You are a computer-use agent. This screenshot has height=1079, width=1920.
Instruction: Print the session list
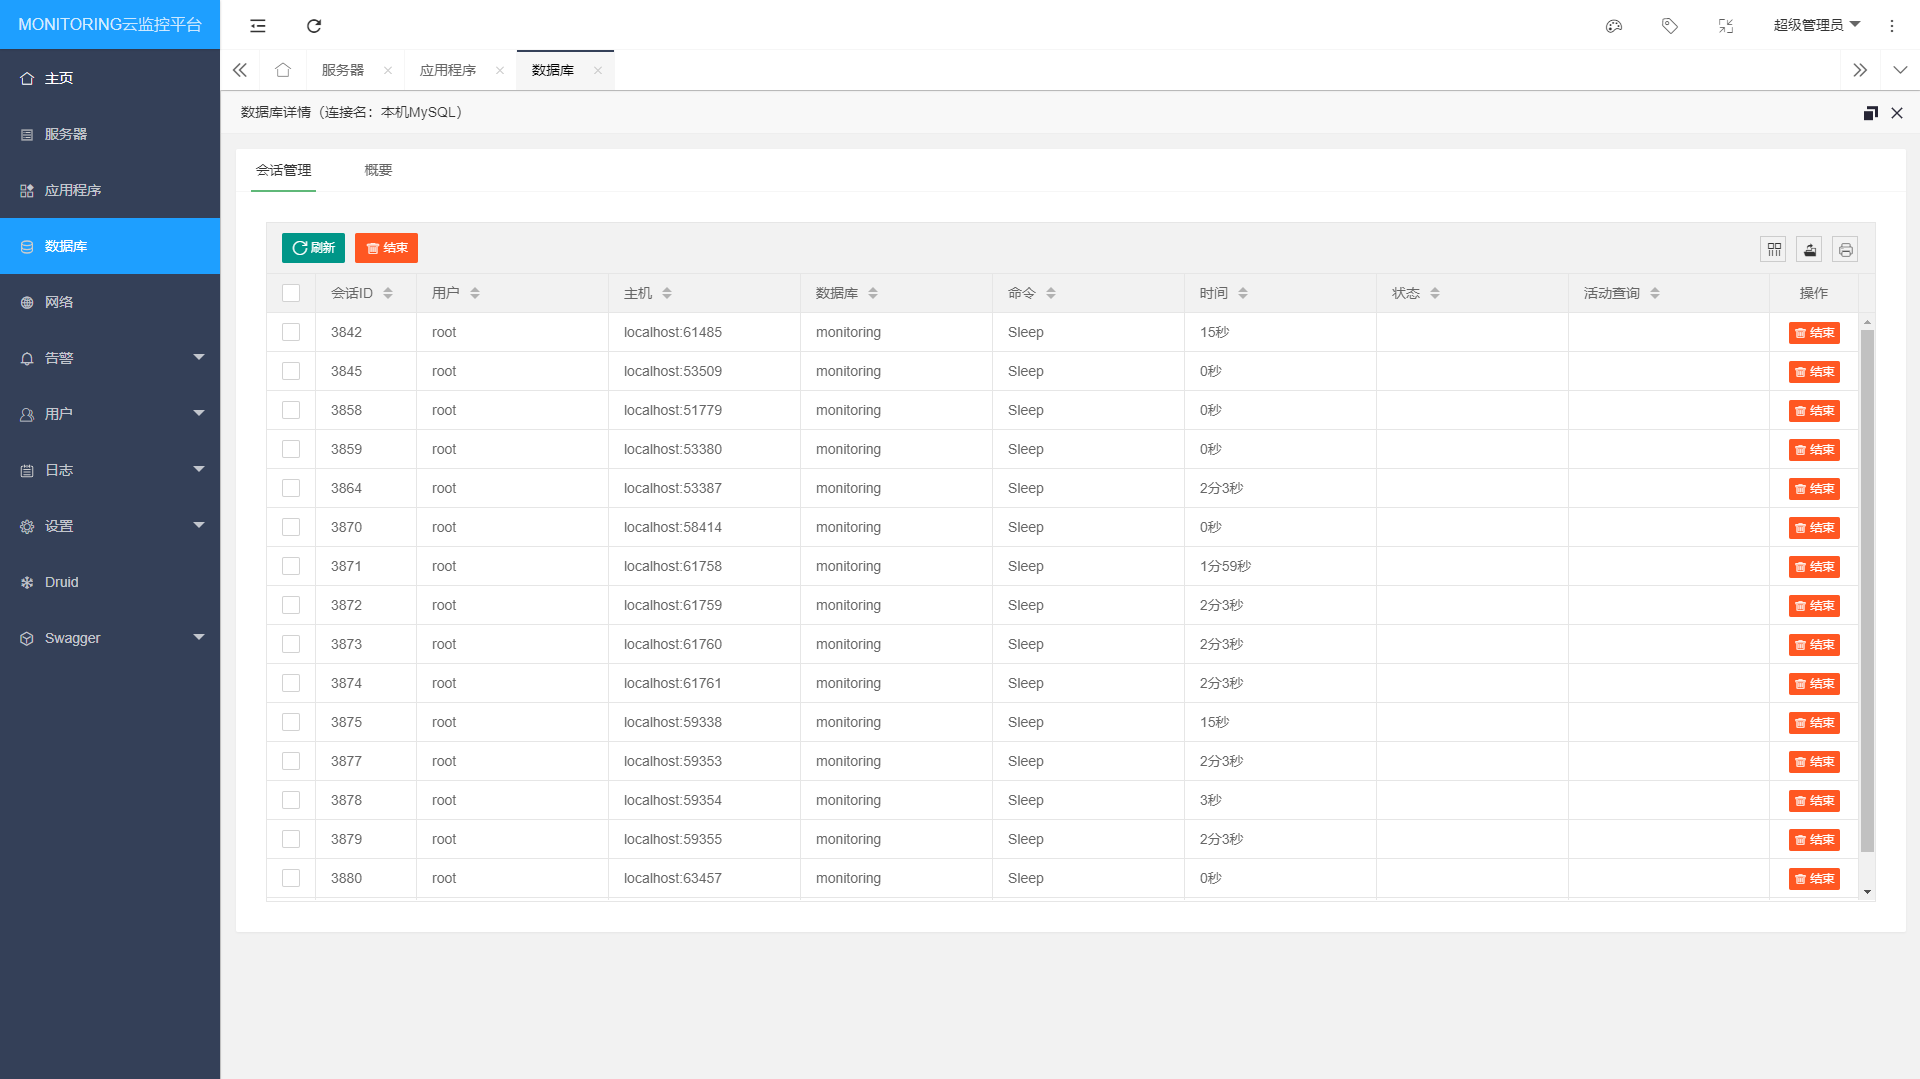[x=1845, y=249]
